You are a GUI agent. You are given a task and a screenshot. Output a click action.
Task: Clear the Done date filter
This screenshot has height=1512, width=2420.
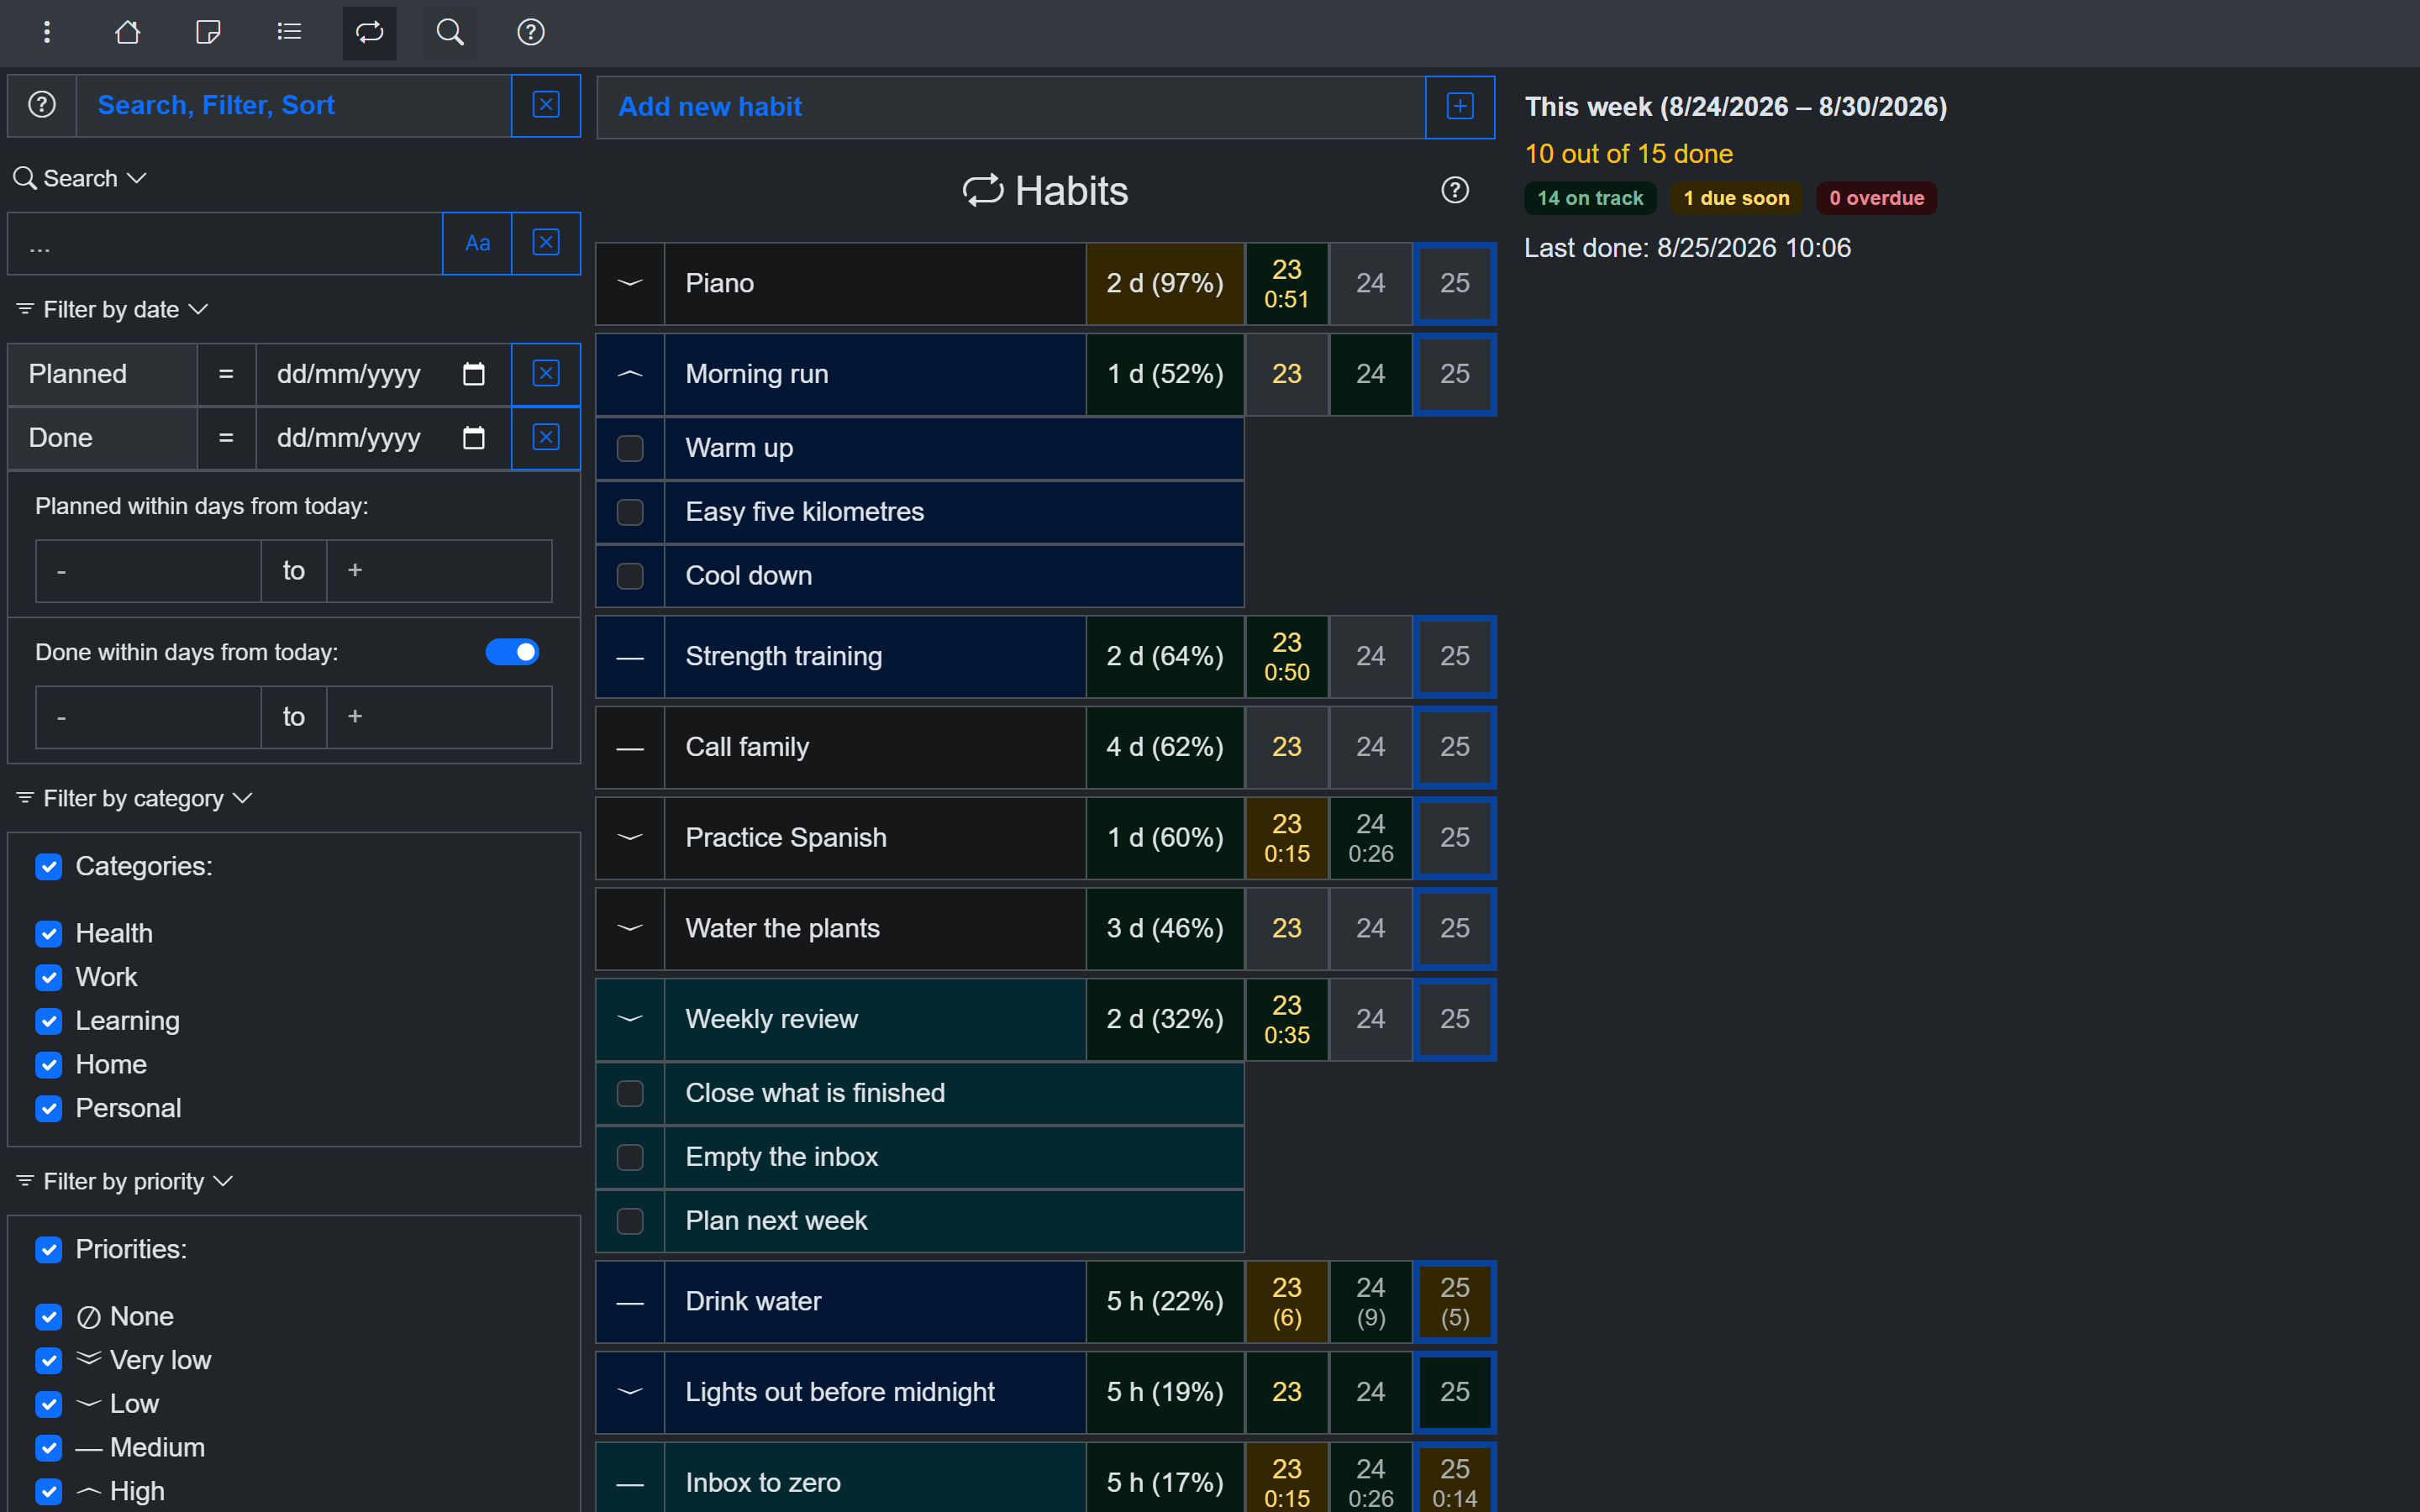click(546, 438)
